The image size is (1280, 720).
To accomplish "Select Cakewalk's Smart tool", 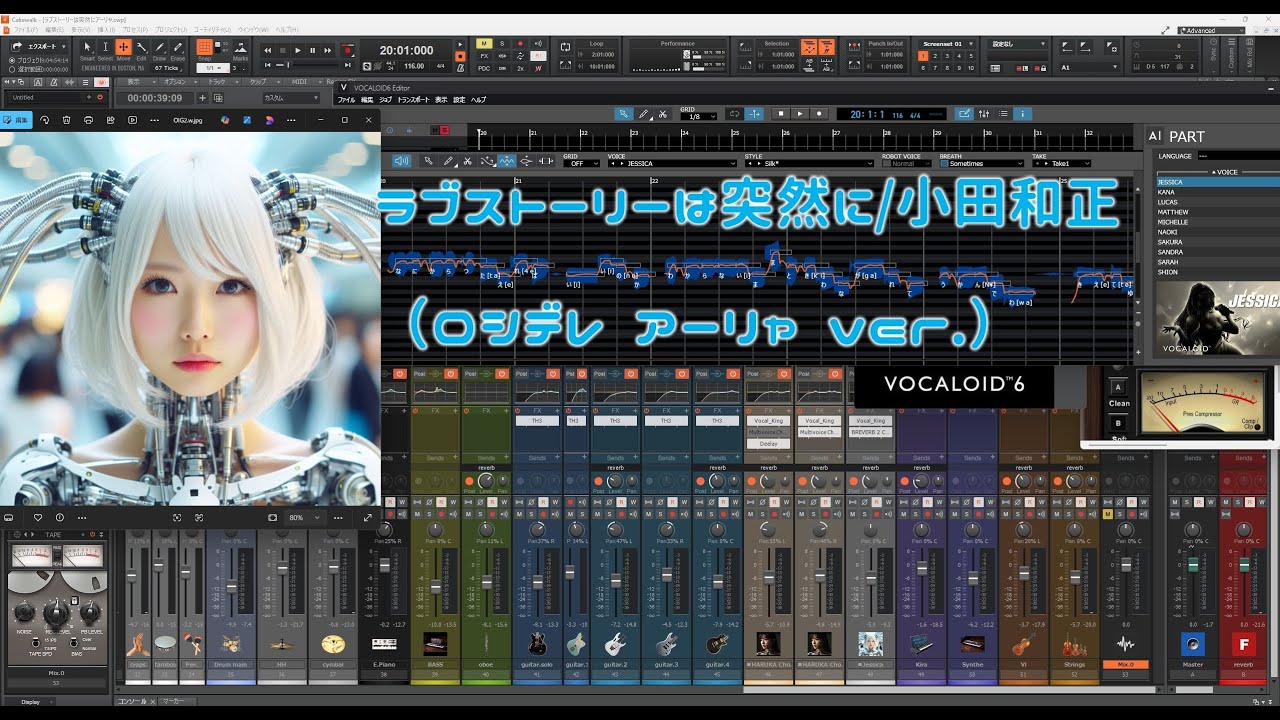I will tap(87, 47).
